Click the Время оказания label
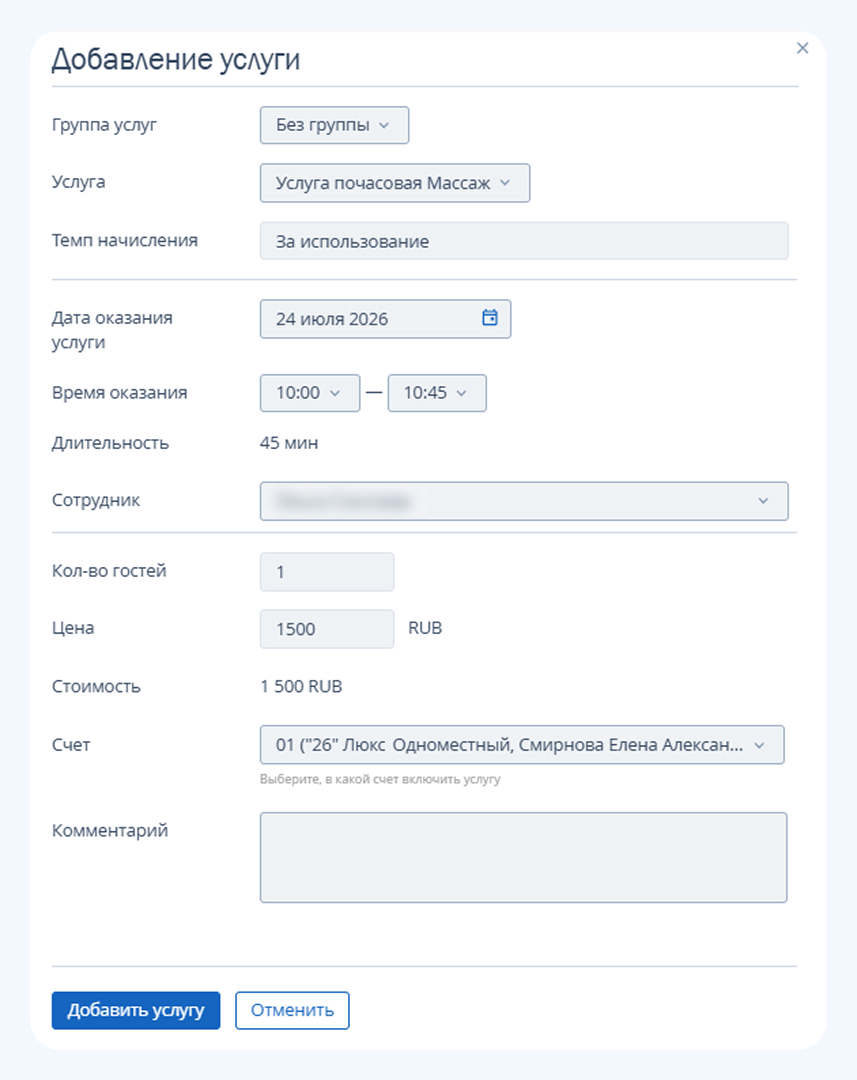Image resolution: width=857 pixels, height=1080 pixels. pyautogui.click(x=120, y=393)
